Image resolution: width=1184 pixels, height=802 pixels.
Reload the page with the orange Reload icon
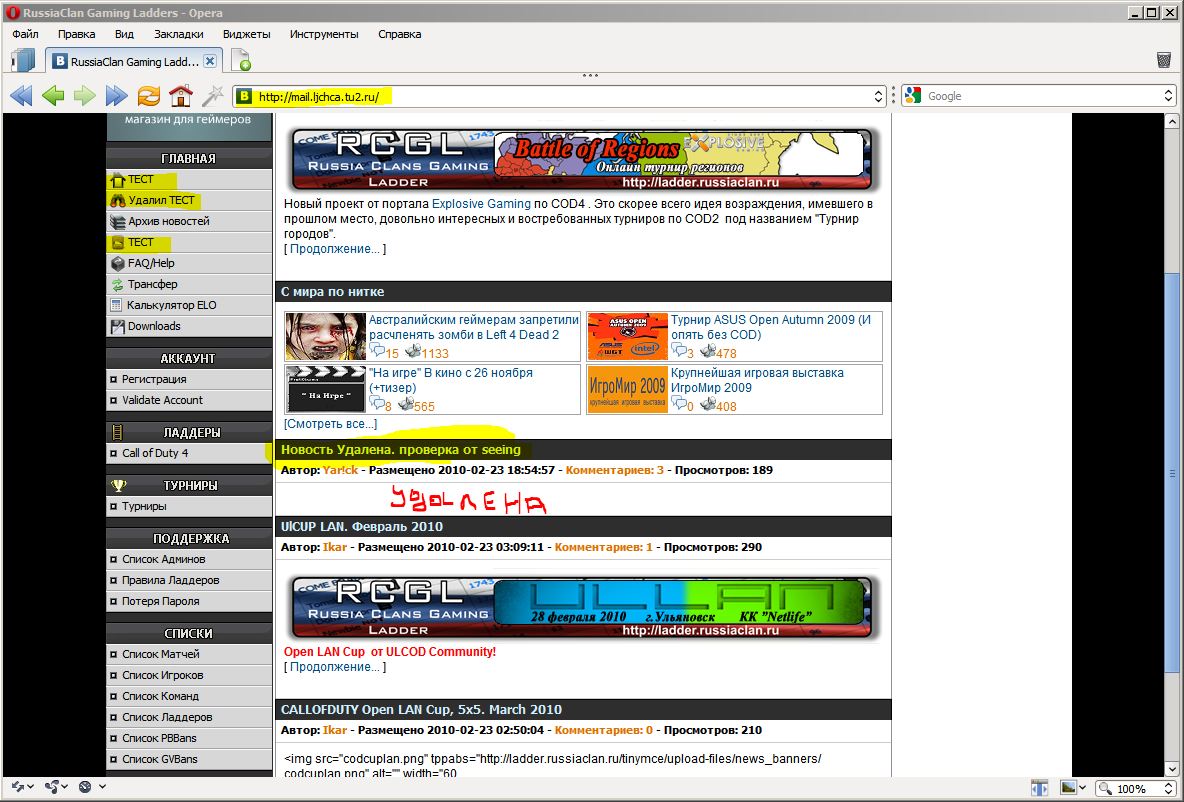[x=149, y=96]
